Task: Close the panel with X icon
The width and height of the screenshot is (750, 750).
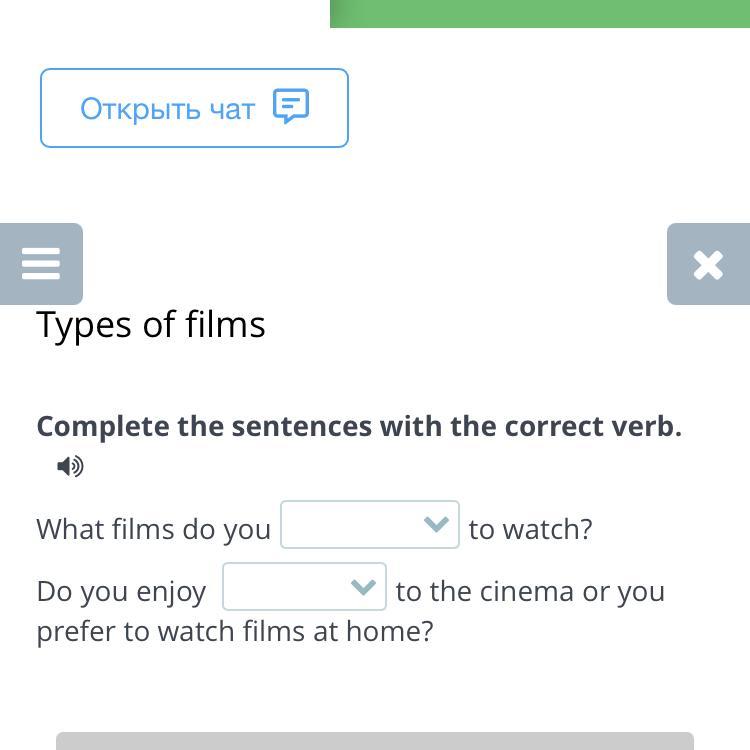Action: click(x=708, y=264)
